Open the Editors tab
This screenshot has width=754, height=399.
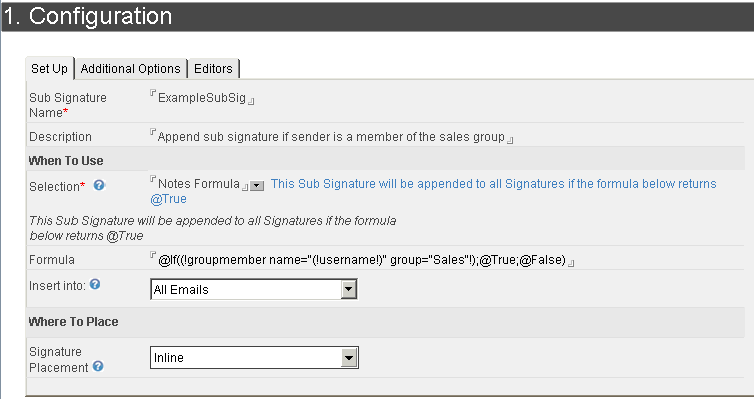tap(213, 69)
